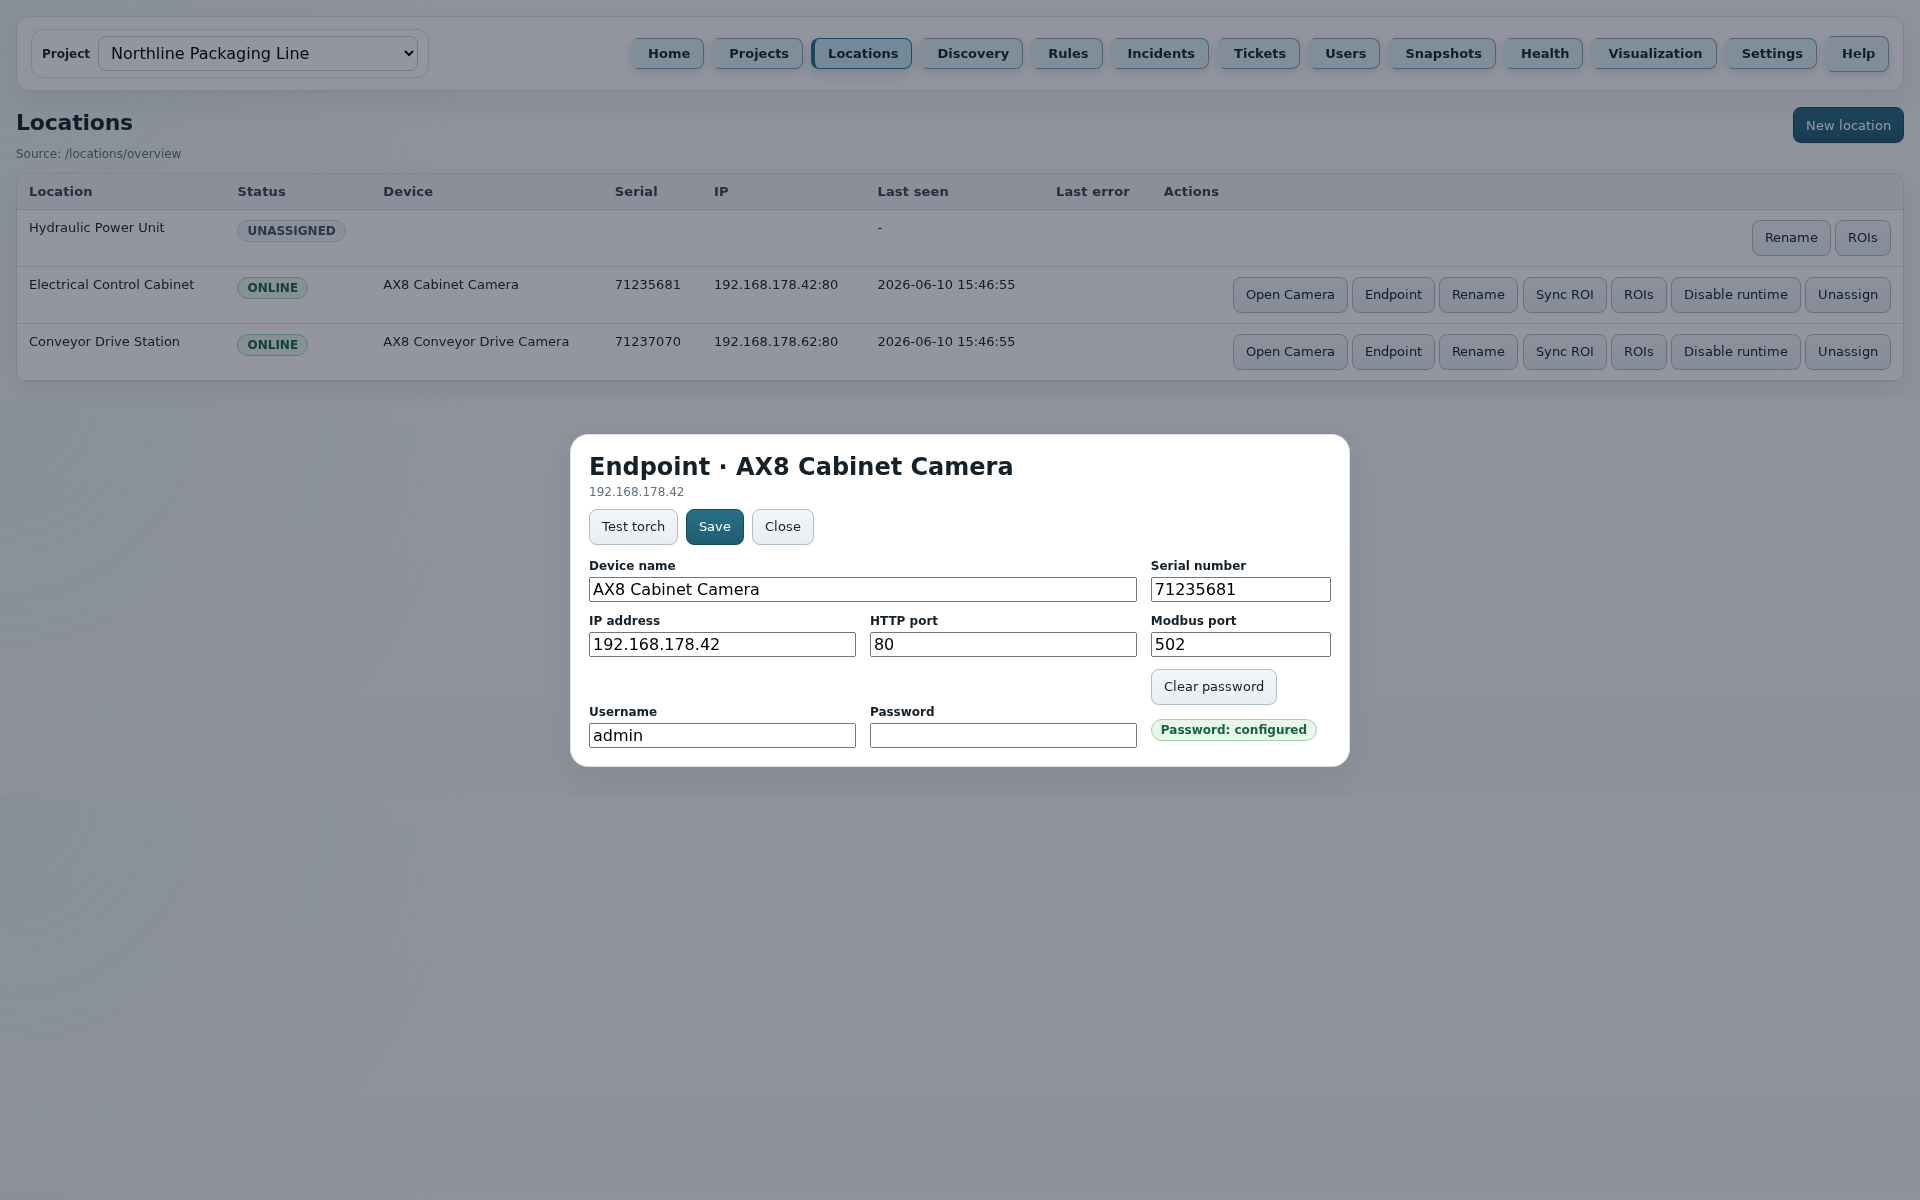Rename the Conveyor Drive Station location

pyautogui.click(x=1478, y=352)
